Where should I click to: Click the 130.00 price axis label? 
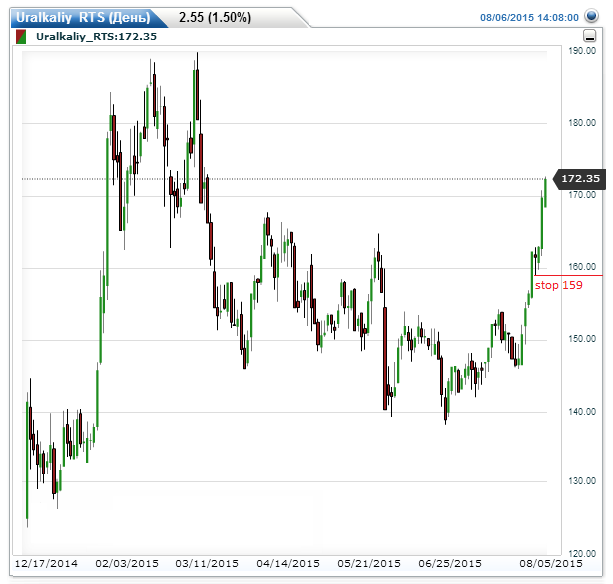click(582, 480)
